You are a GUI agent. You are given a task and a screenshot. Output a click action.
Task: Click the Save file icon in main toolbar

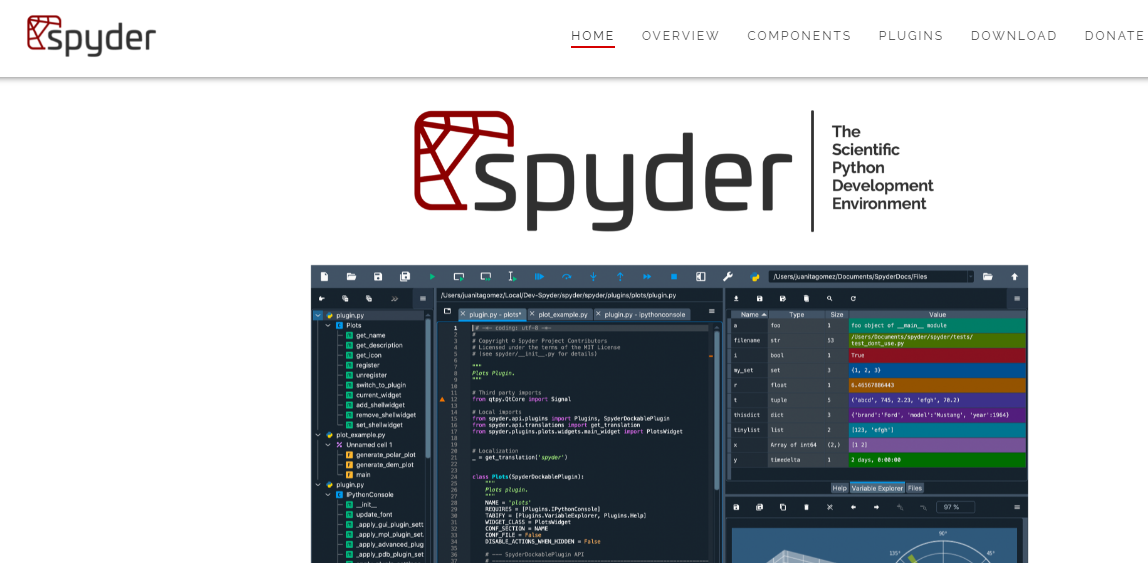(x=378, y=277)
